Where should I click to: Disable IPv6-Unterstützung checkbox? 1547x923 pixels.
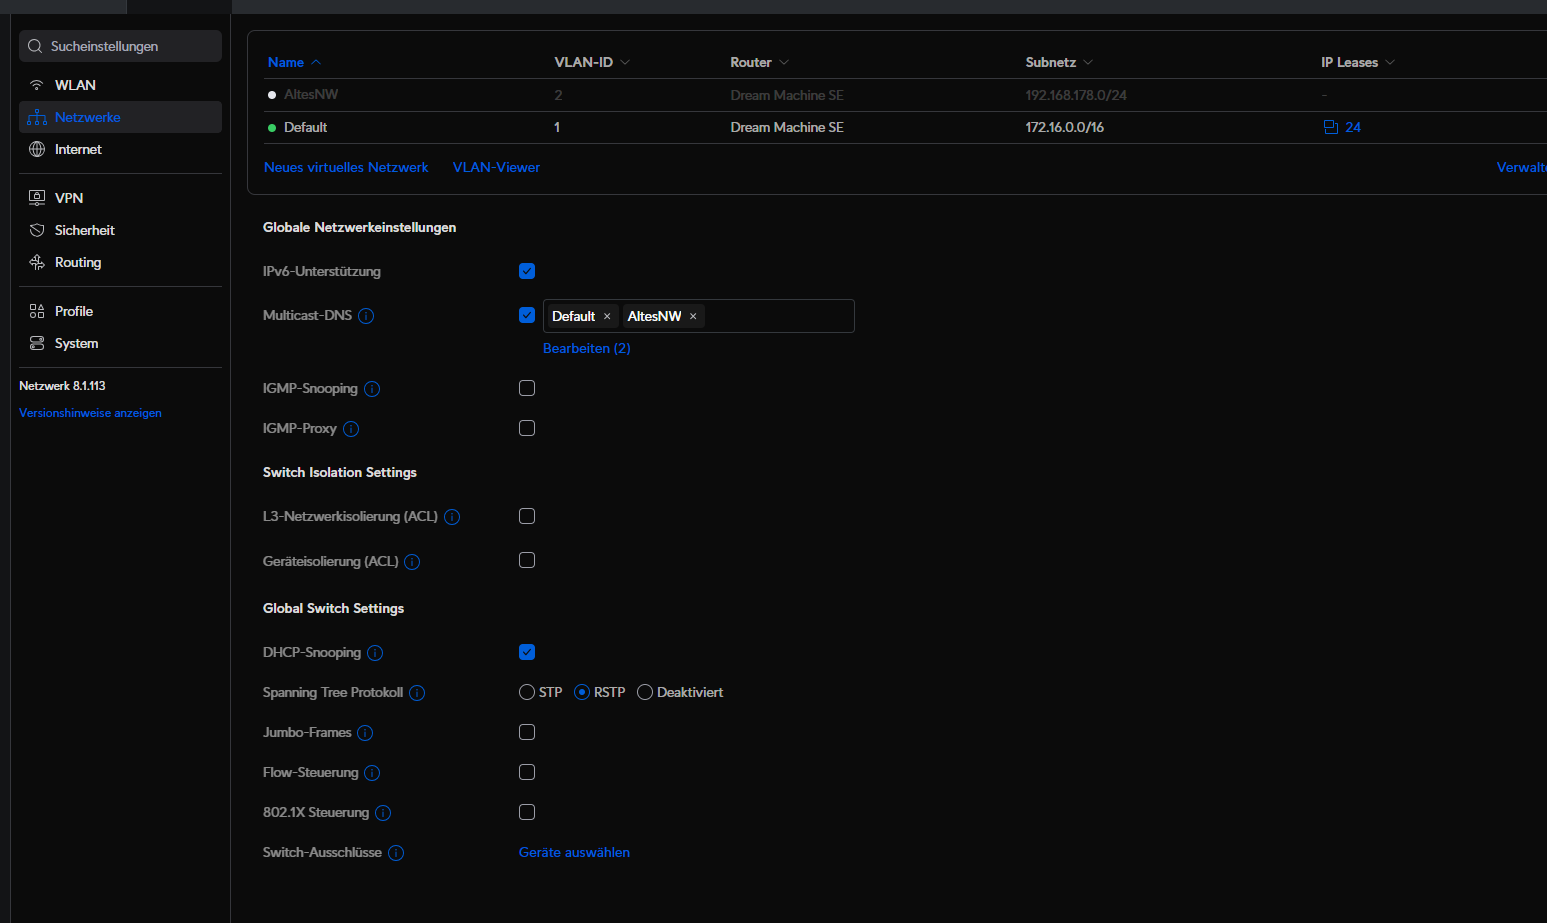point(527,271)
